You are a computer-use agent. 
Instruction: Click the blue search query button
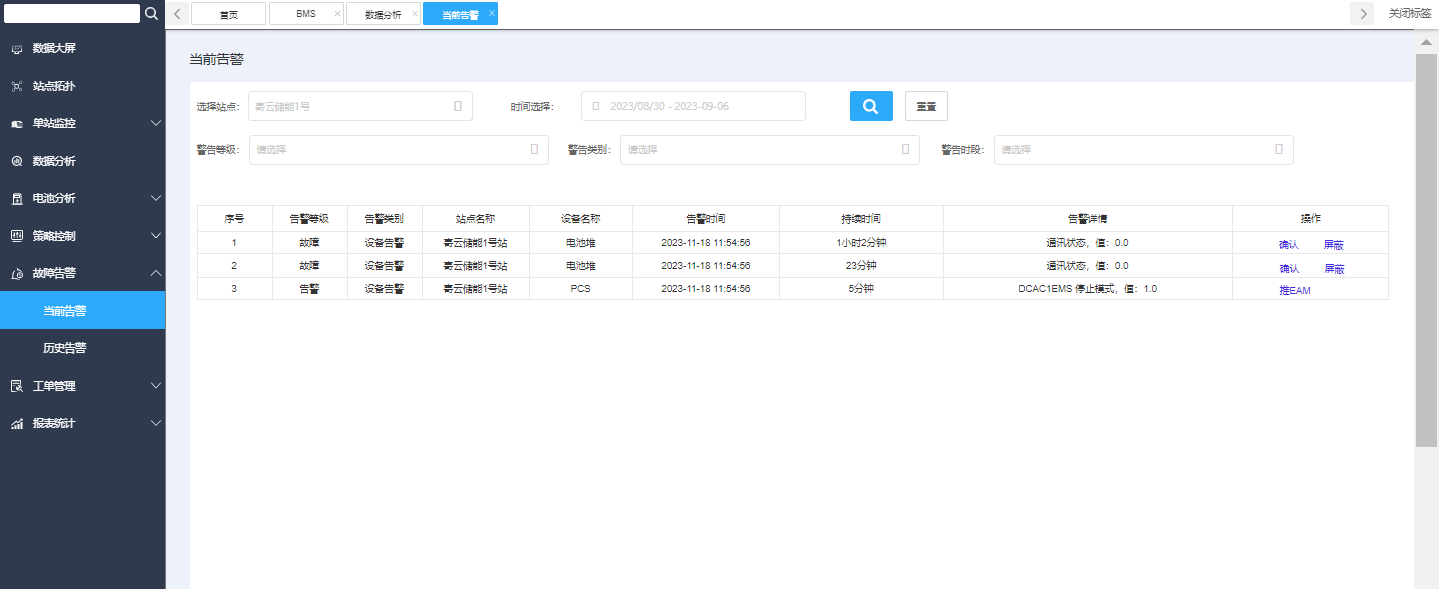[871, 106]
